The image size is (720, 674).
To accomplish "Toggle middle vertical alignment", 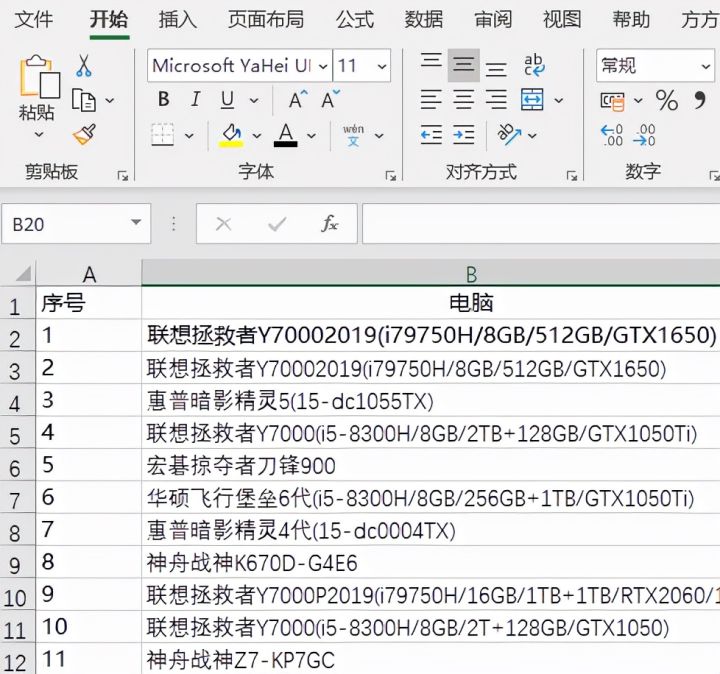I will 464,65.
